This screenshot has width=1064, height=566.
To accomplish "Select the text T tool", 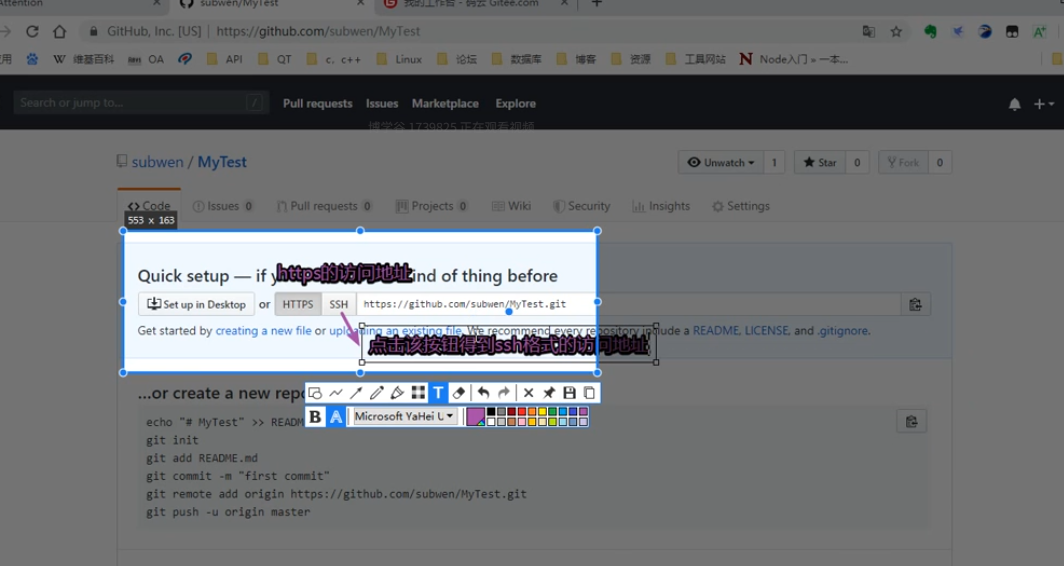I will coord(438,393).
